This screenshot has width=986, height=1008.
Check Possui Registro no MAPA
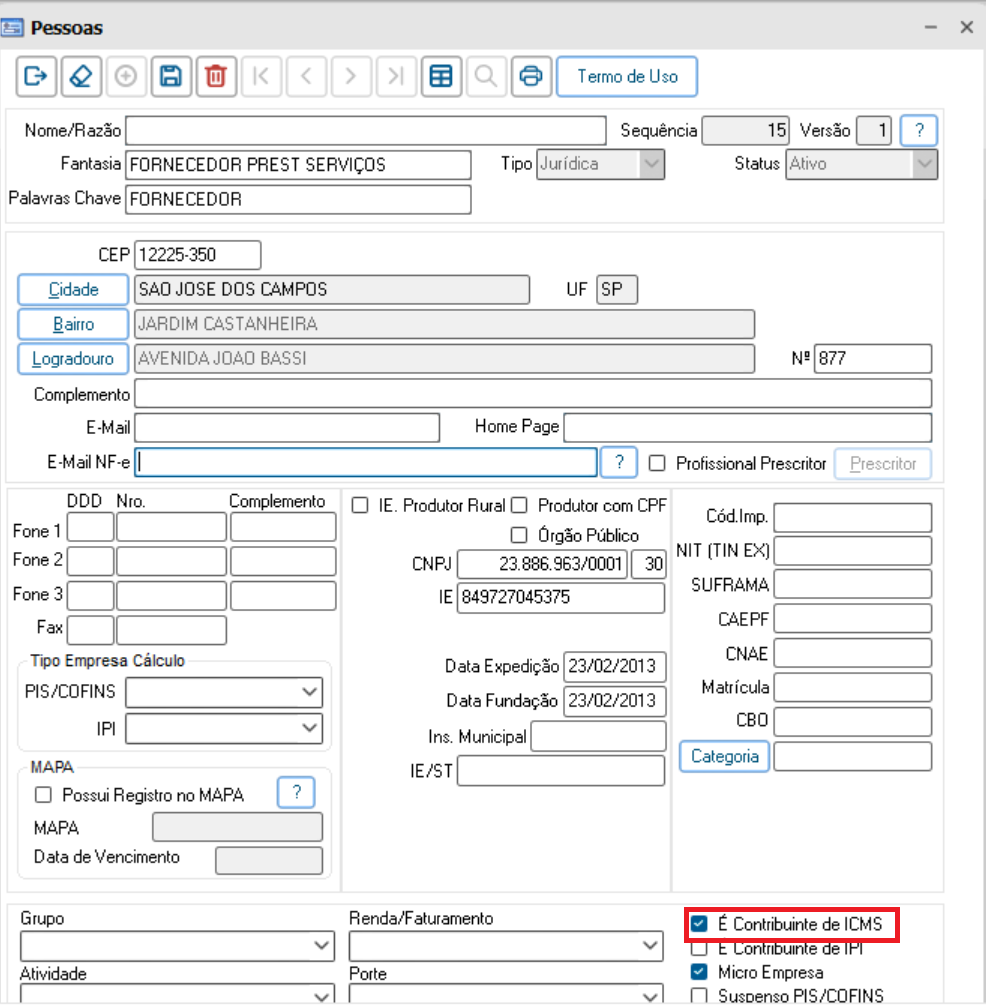coord(43,795)
